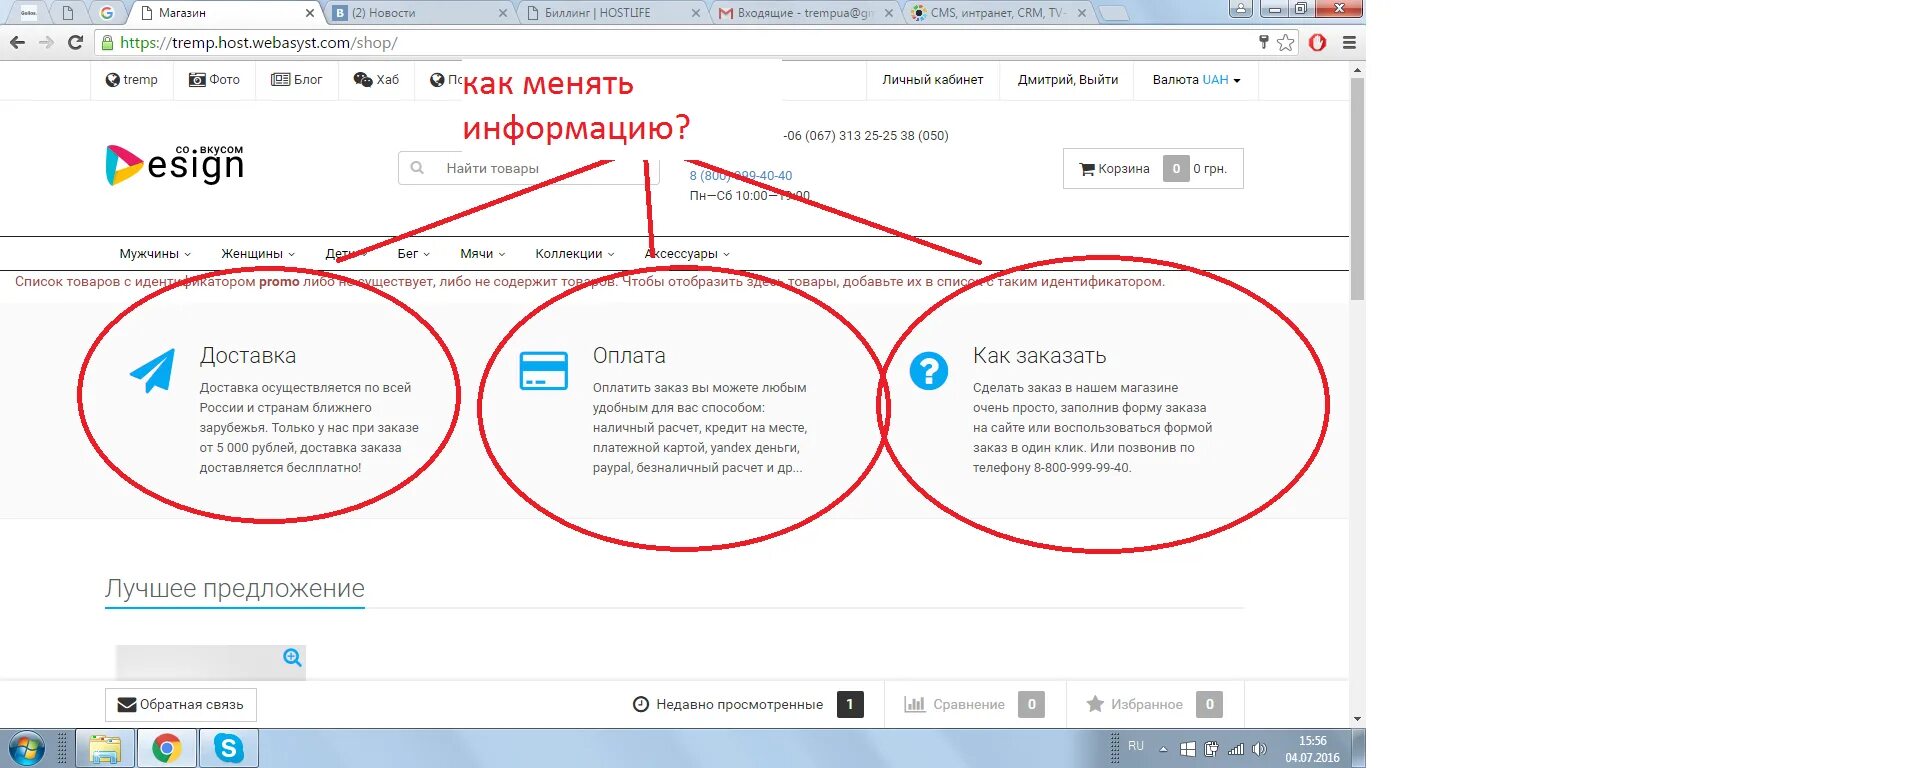Viewport: 1920px width, 768px height.
Task: Click the browser address bar URL
Action: (x=259, y=43)
